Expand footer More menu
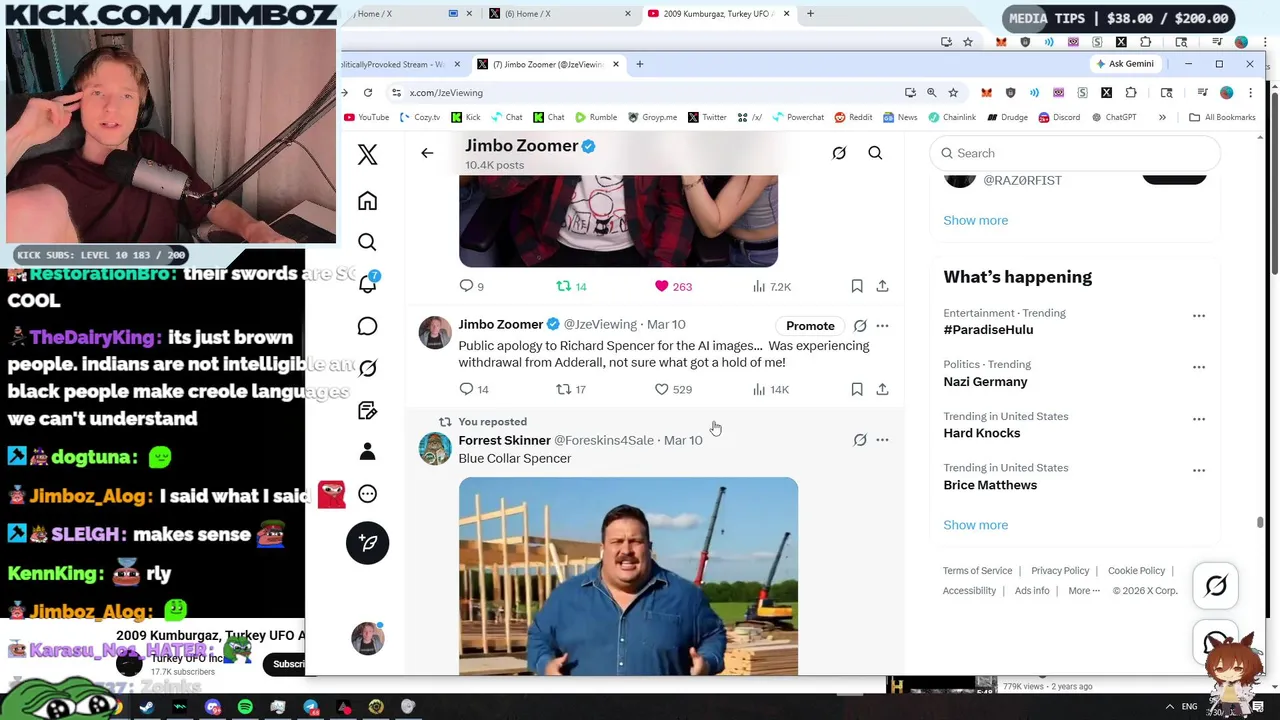The height and width of the screenshot is (720, 1280). coord(1084,591)
